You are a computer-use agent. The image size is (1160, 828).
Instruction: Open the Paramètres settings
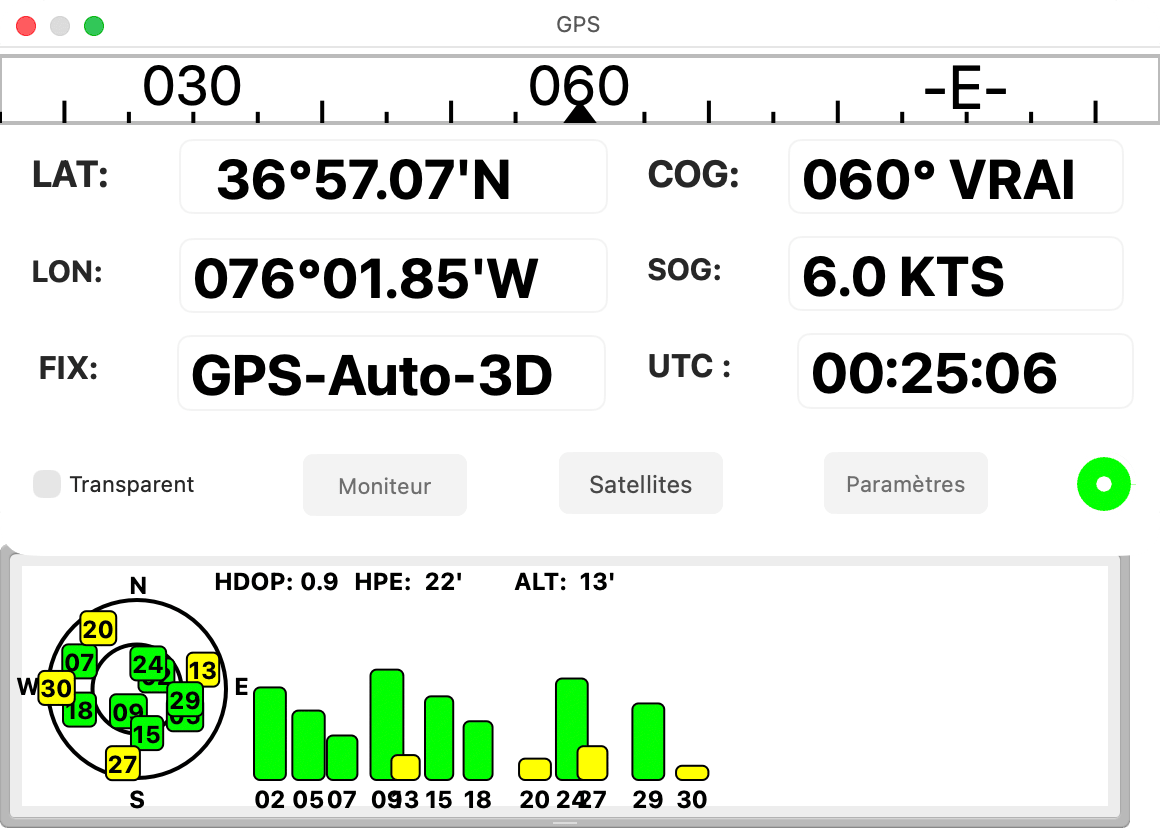click(x=906, y=484)
